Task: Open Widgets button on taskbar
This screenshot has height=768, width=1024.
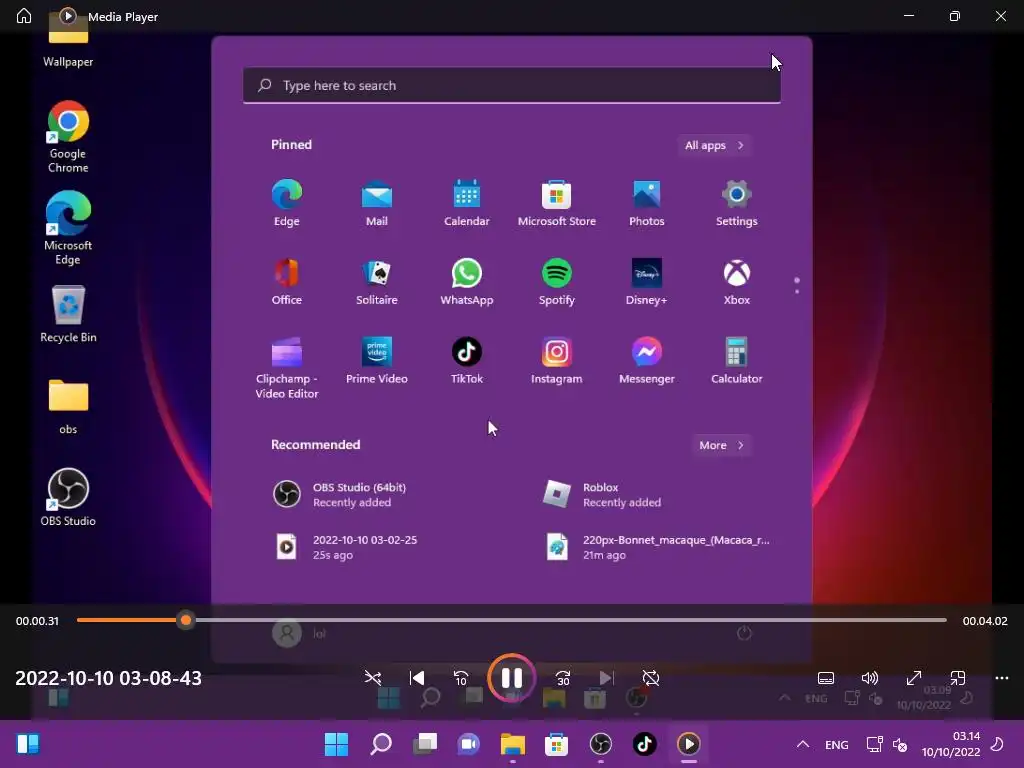Action: point(28,744)
